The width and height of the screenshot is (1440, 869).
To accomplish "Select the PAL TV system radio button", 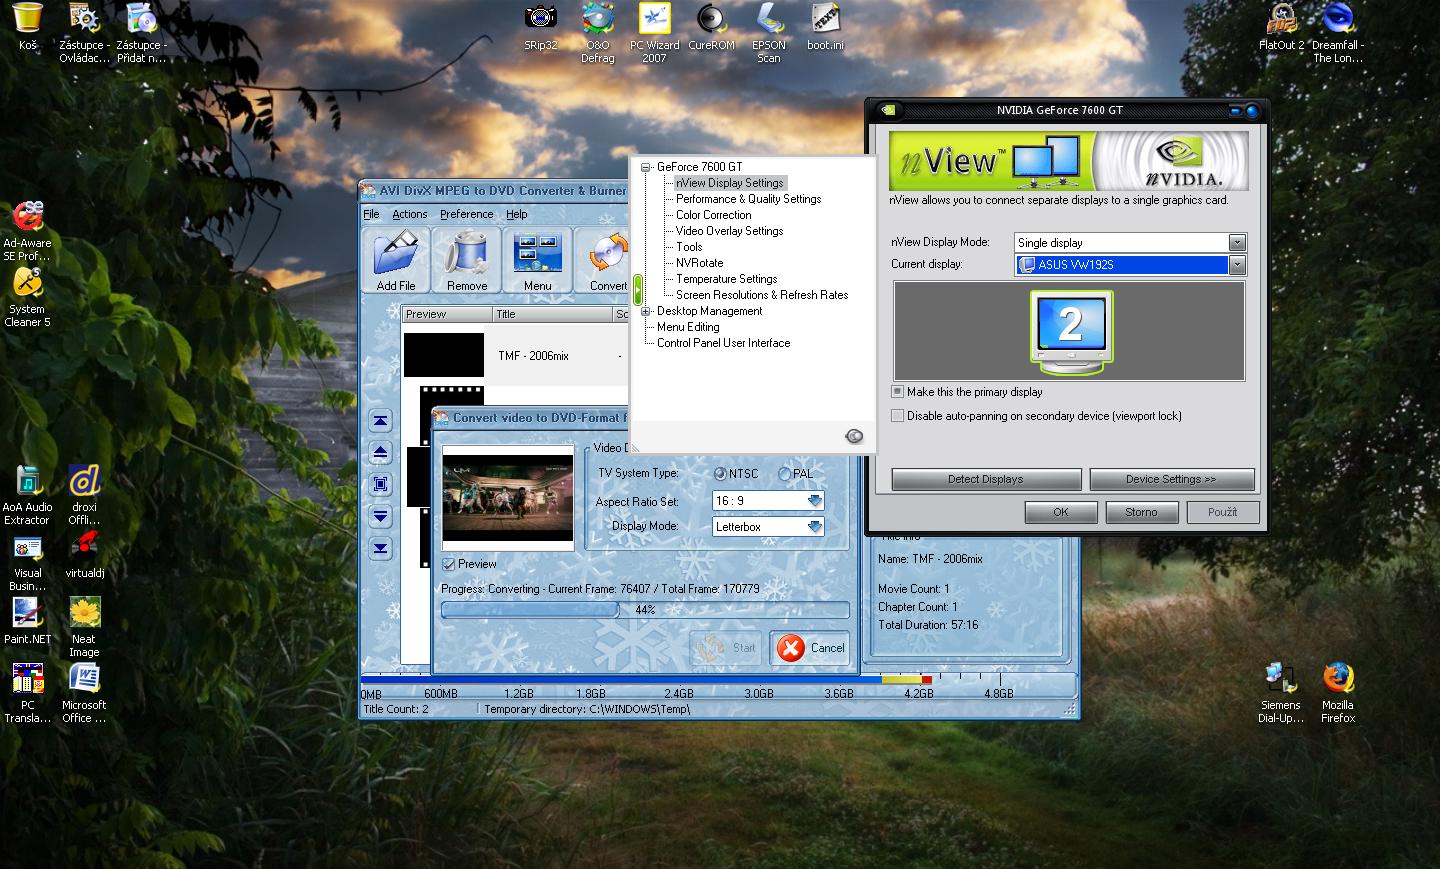I will pos(784,473).
